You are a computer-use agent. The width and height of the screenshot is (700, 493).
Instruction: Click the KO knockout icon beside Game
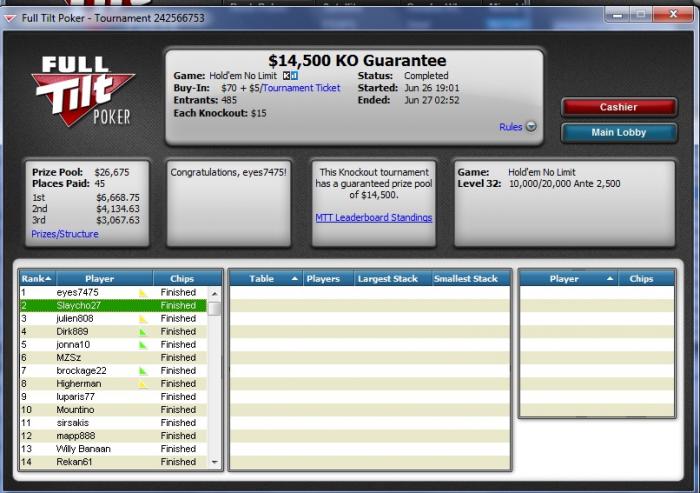[x=290, y=76]
